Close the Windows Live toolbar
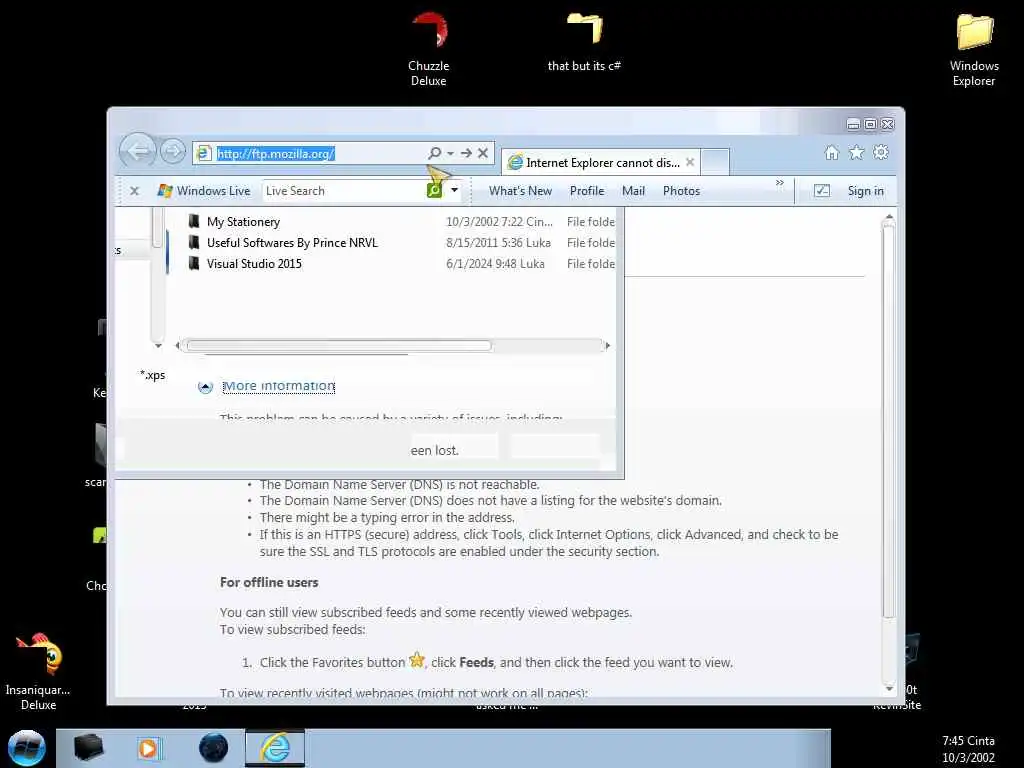Image resolution: width=1024 pixels, height=768 pixels. [135, 191]
